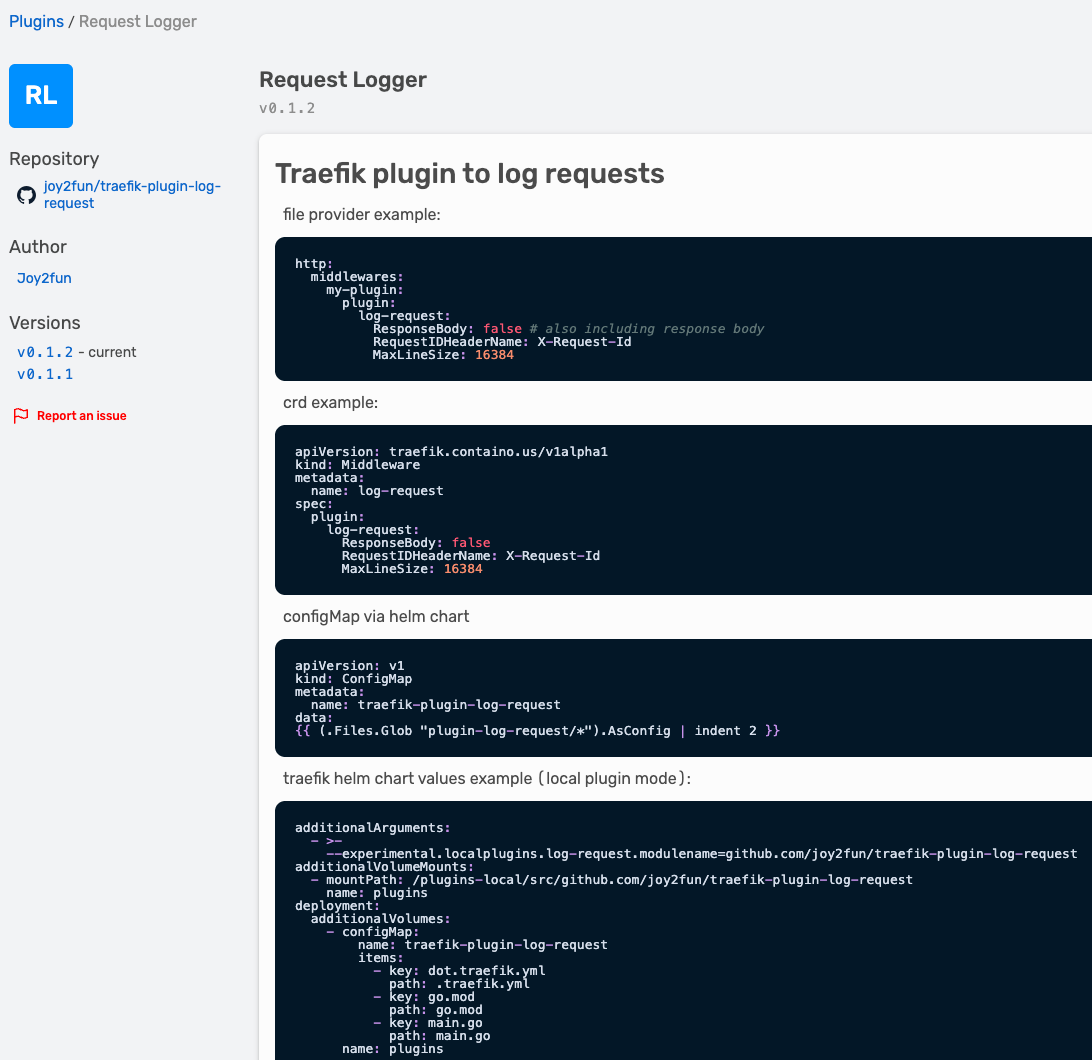Open the Joy2fun author link
Viewport: 1092px width, 1060px height.
pos(44,278)
